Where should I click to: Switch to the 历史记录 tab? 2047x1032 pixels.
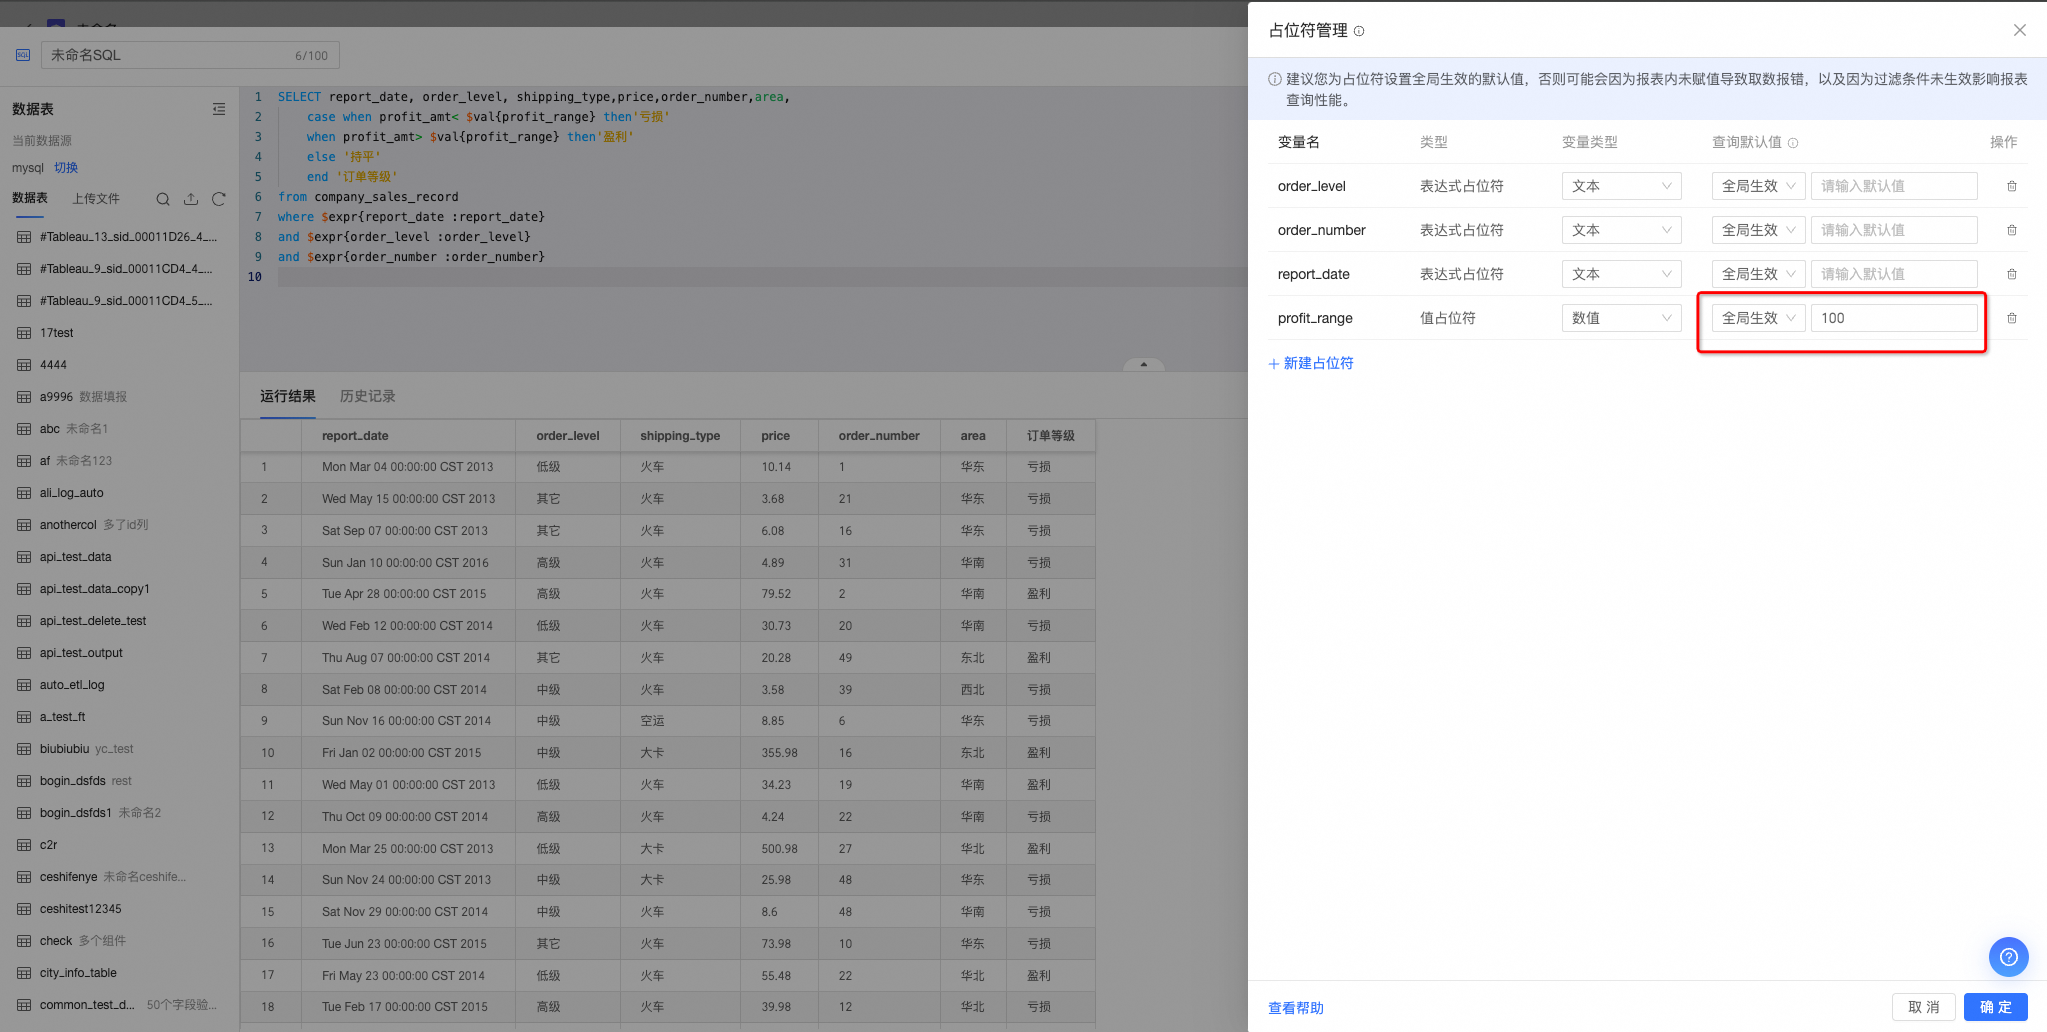(x=368, y=396)
